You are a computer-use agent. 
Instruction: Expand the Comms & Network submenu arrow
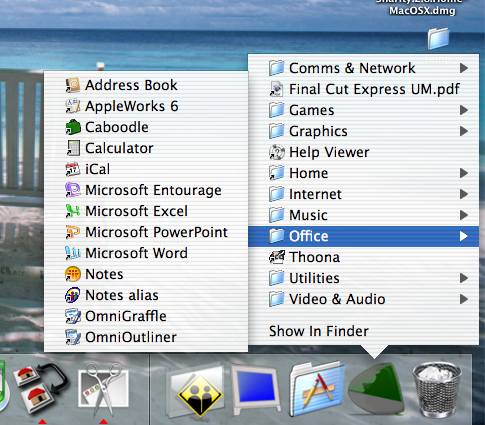[464, 68]
